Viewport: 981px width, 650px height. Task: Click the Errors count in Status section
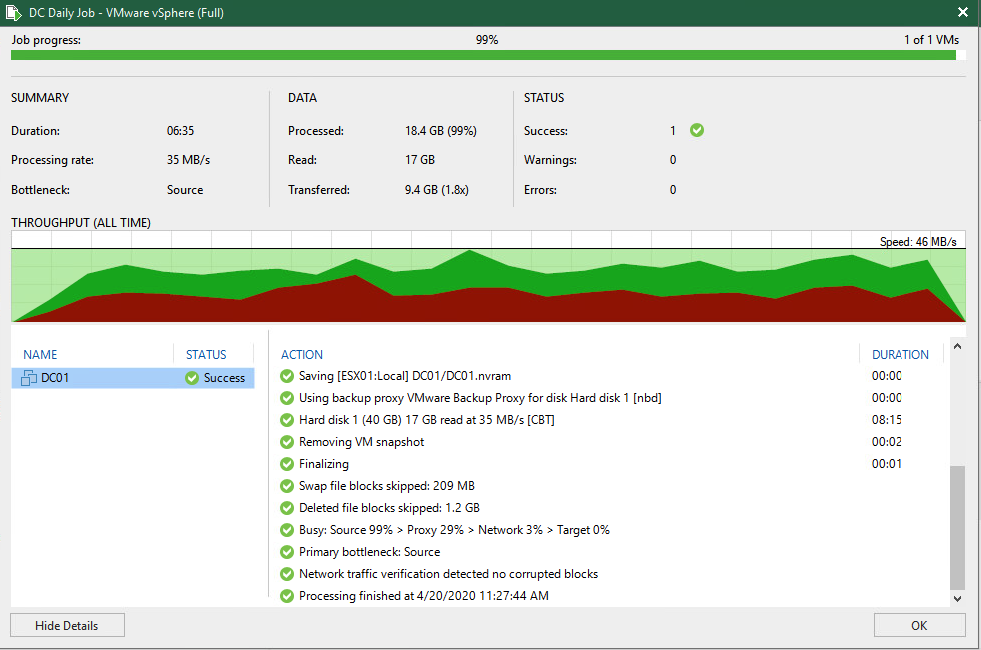pos(673,190)
